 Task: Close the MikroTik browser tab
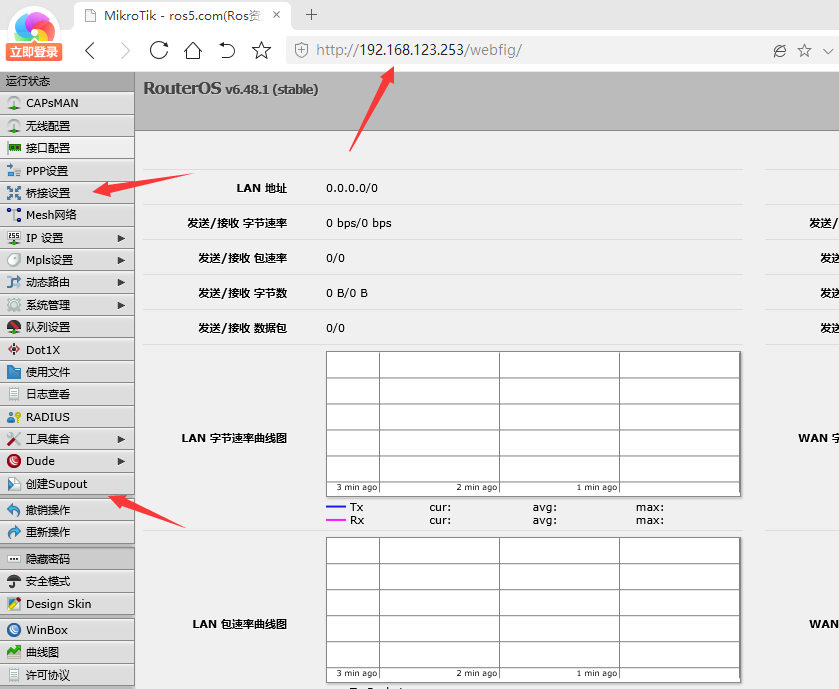pos(277,15)
